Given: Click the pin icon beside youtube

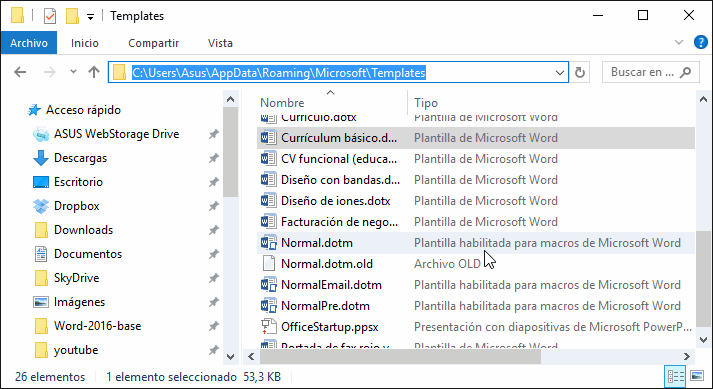Looking at the screenshot, I should [x=213, y=350].
